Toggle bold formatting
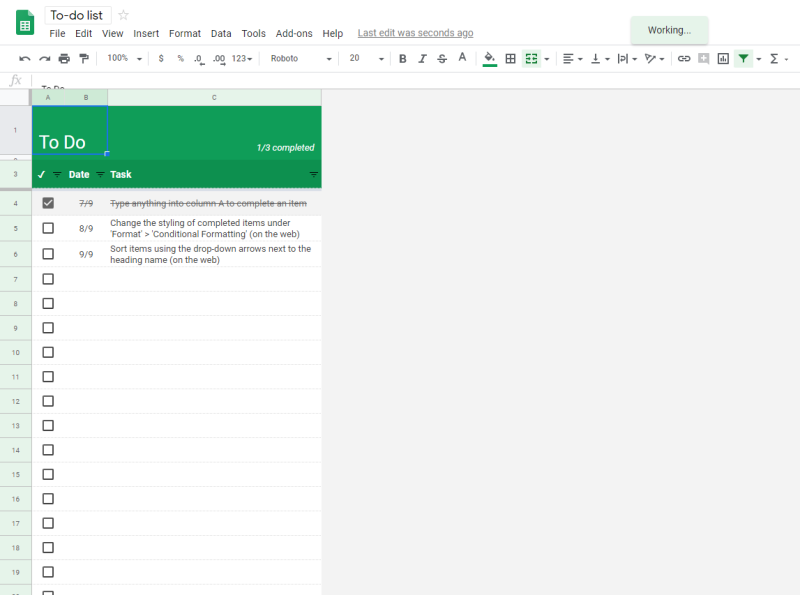The image size is (800, 595). (403, 59)
